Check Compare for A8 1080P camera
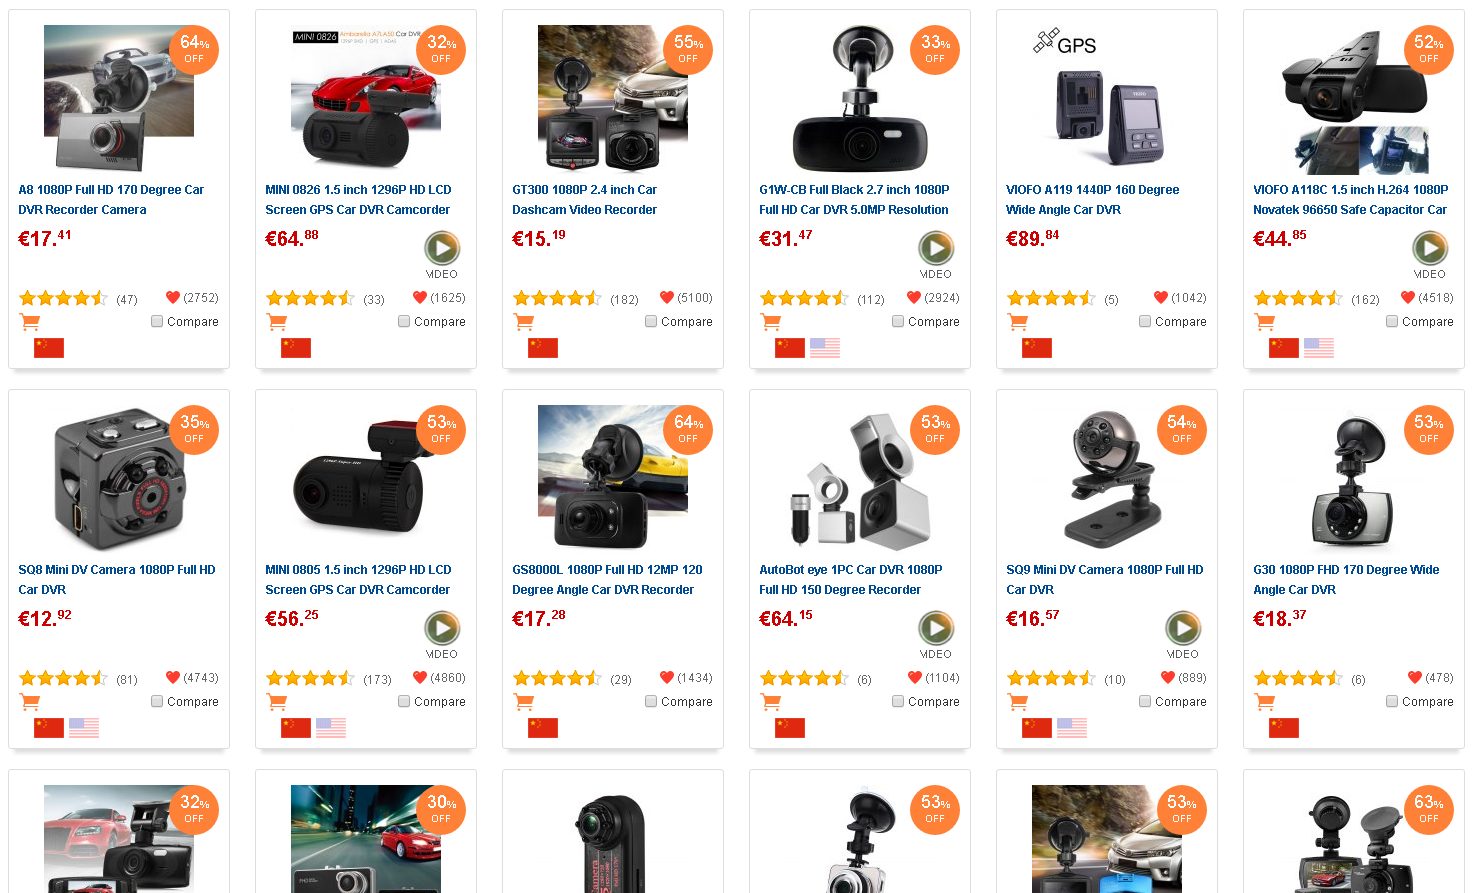The width and height of the screenshot is (1476, 893). (157, 321)
